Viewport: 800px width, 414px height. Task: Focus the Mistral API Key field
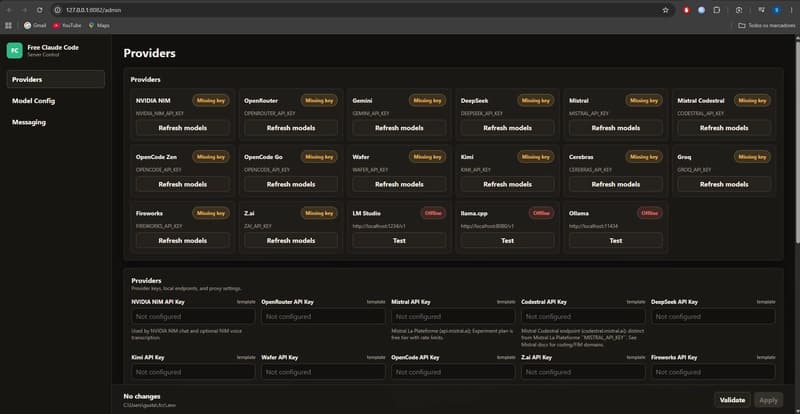[453, 316]
